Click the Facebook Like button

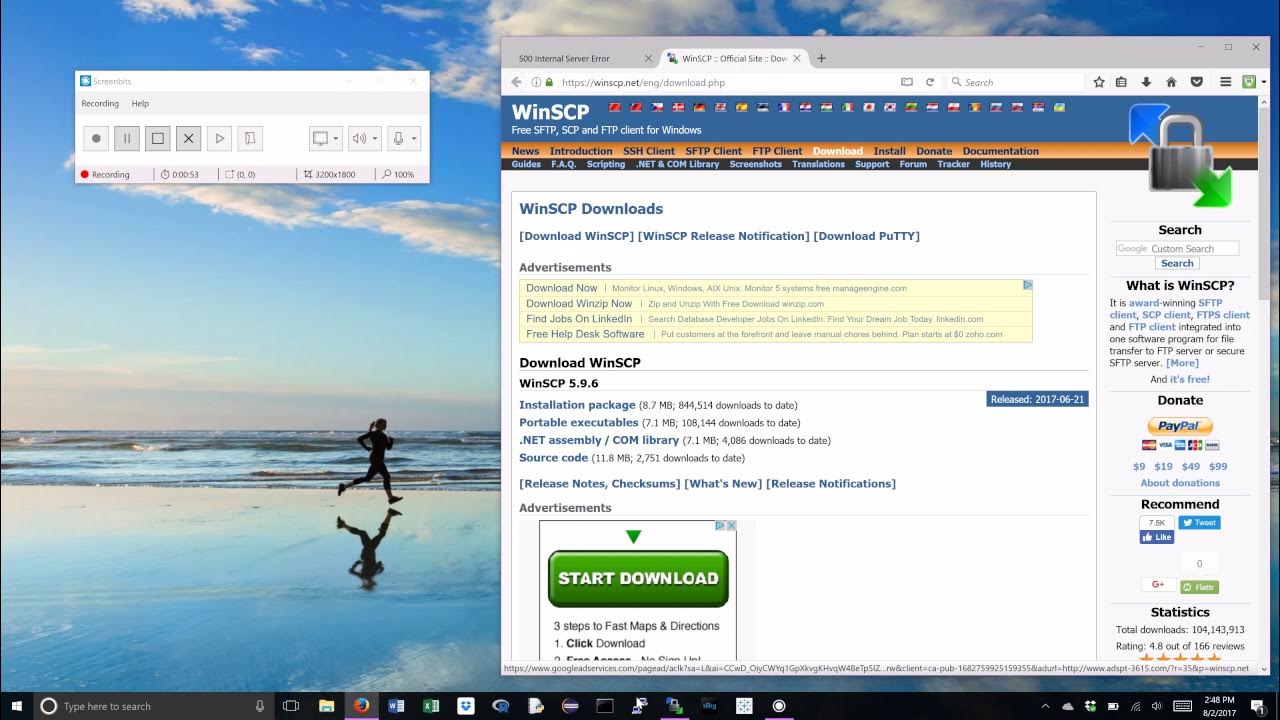coord(1156,537)
